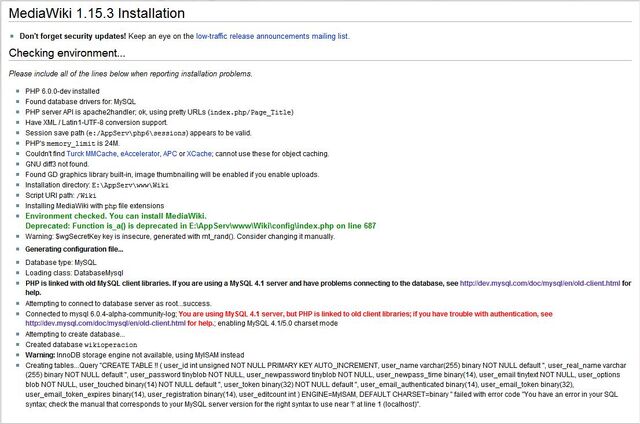Click 'Attempting to create database...' line
The image size is (640, 424).
[x=75, y=334]
